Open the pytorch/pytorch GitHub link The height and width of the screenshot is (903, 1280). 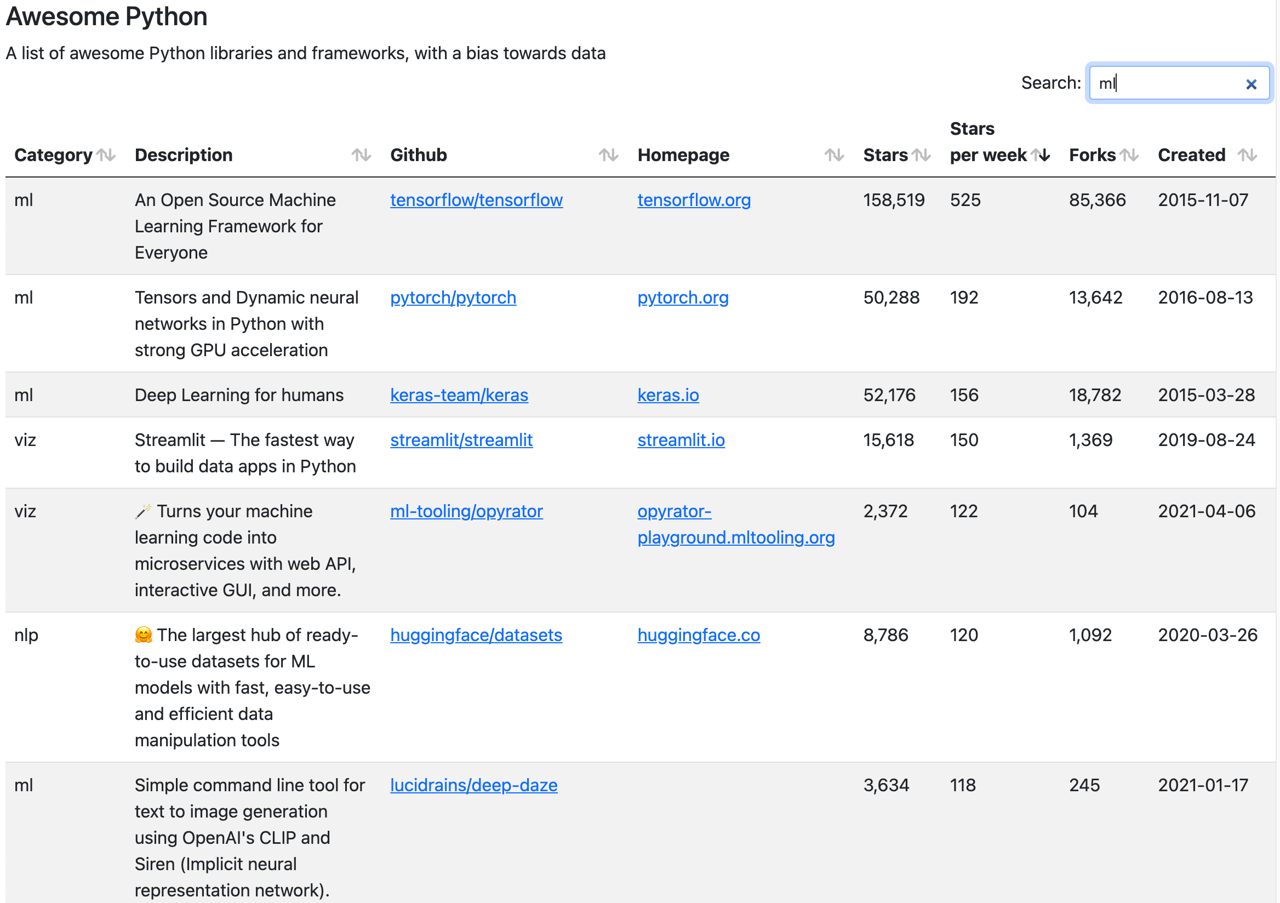point(453,298)
